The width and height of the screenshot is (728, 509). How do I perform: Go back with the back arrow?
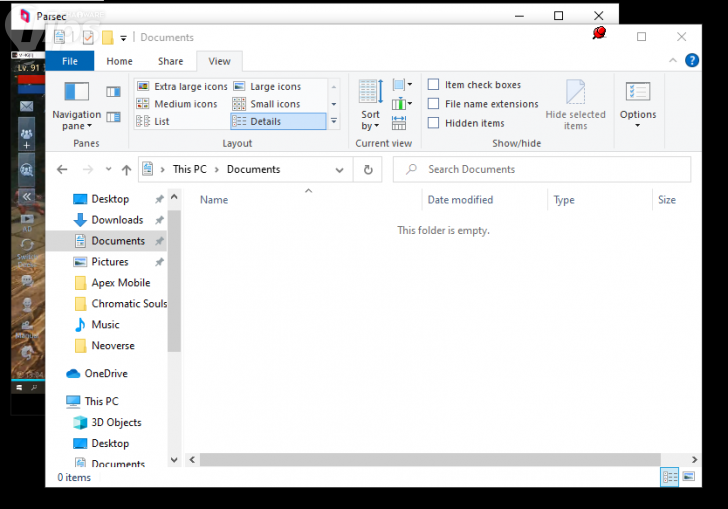point(62,170)
